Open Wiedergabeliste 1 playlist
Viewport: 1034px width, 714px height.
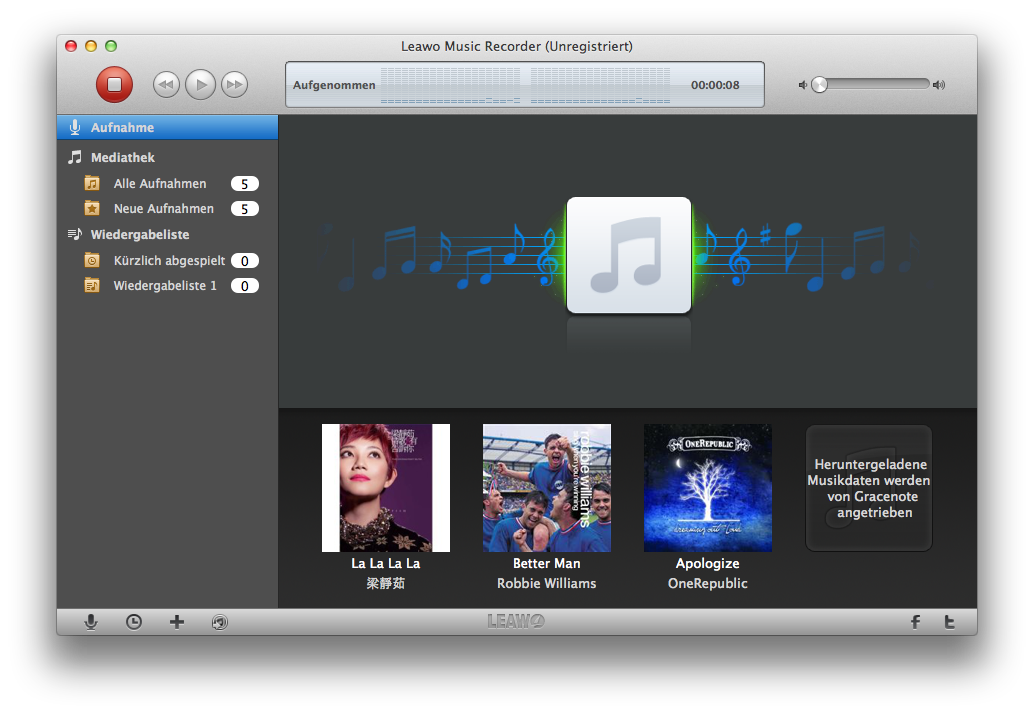click(x=165, y=286)
